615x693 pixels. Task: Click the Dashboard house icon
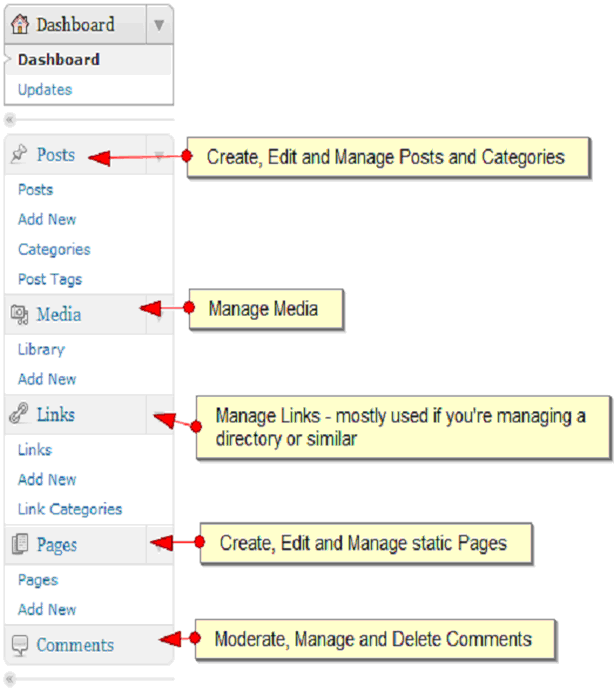[x=21, y=24]
